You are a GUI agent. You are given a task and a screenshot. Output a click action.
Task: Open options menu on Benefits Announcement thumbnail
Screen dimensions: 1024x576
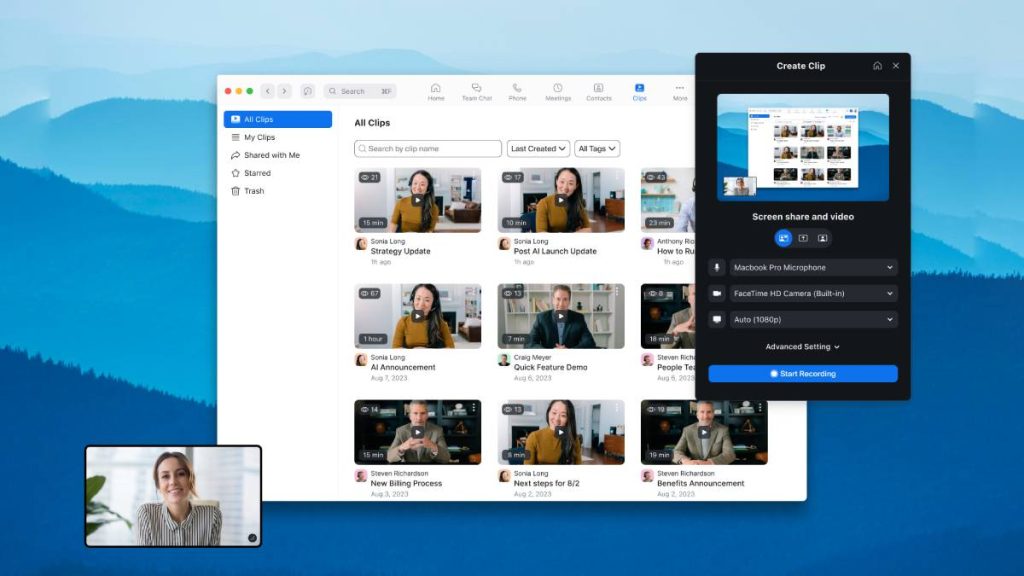pyautogui.click(x=760, y=408)
